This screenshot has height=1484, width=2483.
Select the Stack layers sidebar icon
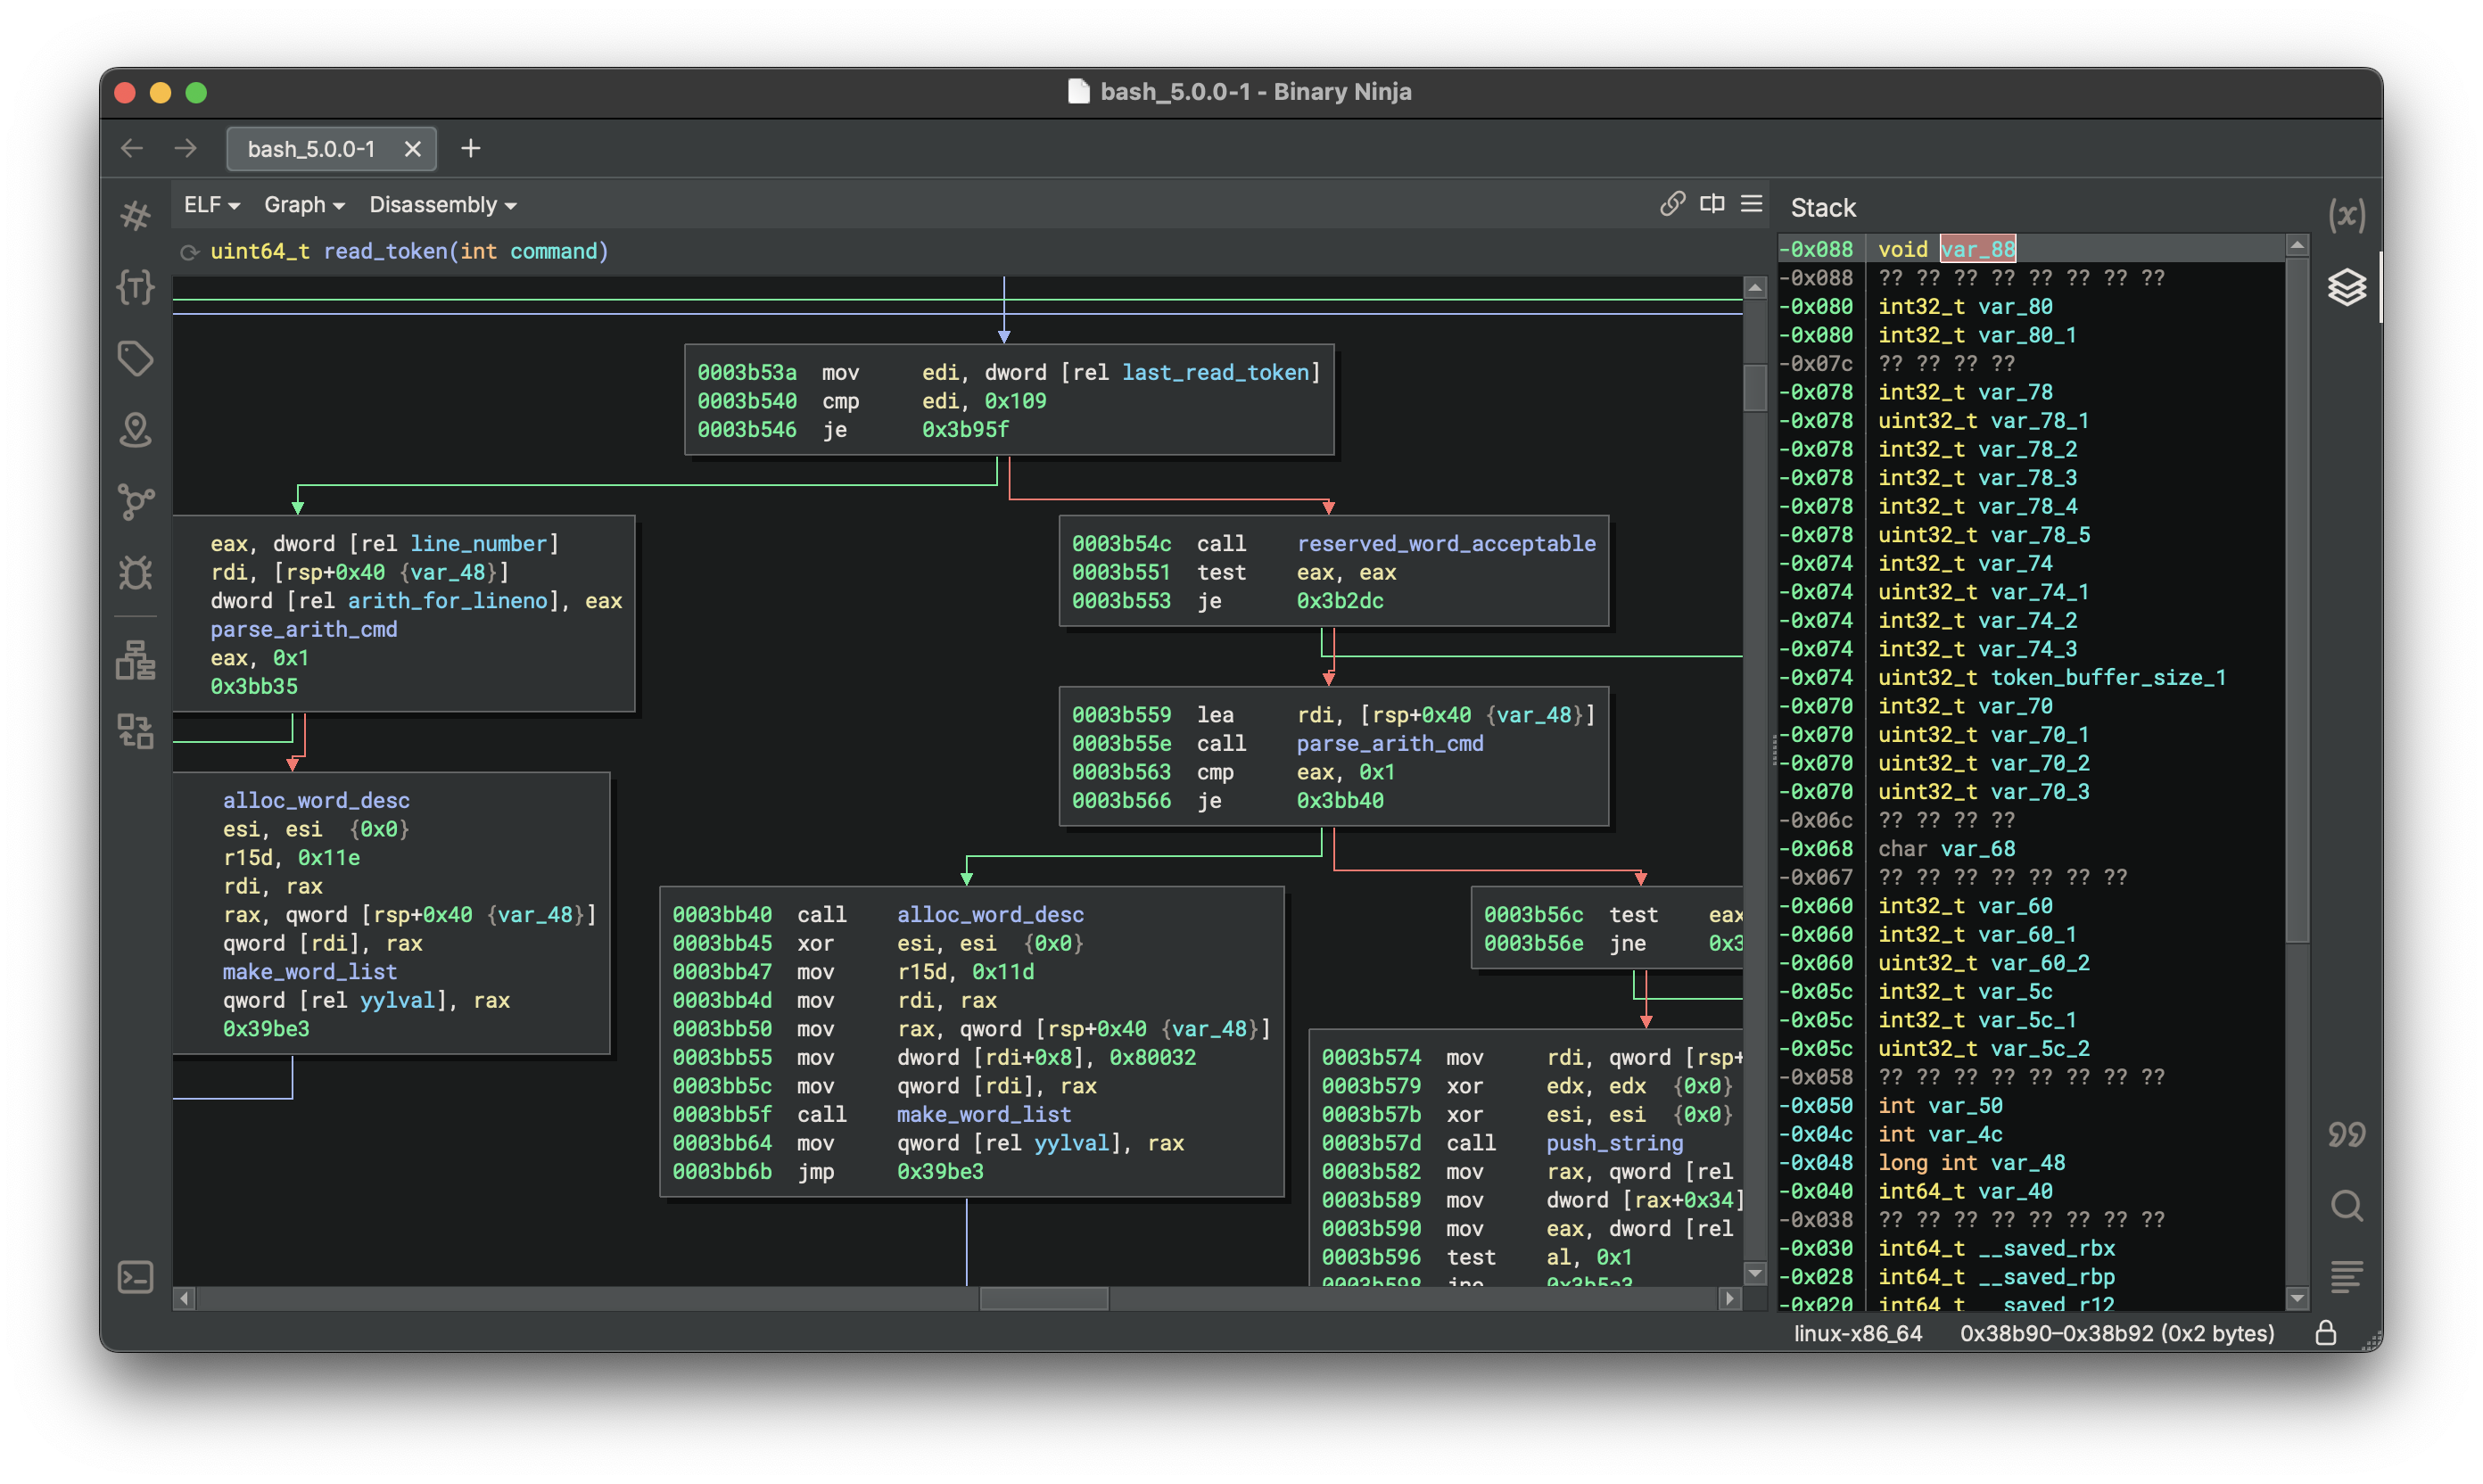click(2346, 288)
